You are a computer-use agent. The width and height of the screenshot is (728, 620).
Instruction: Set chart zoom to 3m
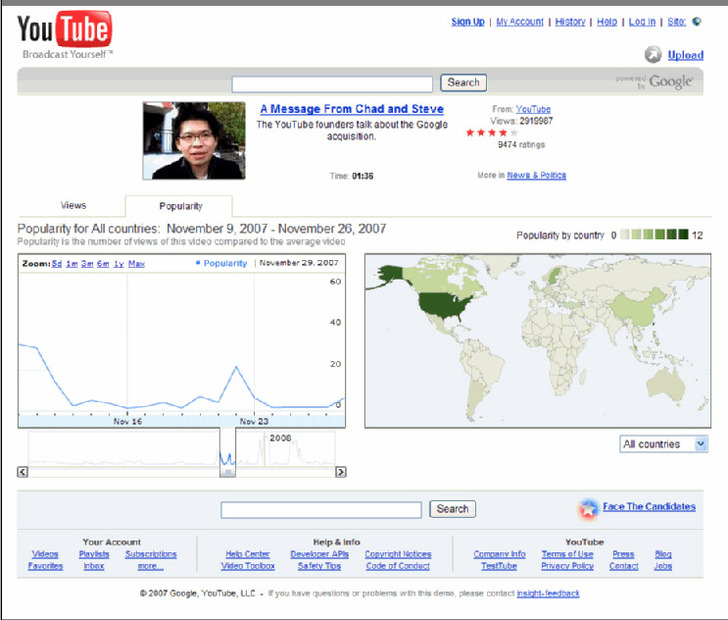tap(87, 264)
